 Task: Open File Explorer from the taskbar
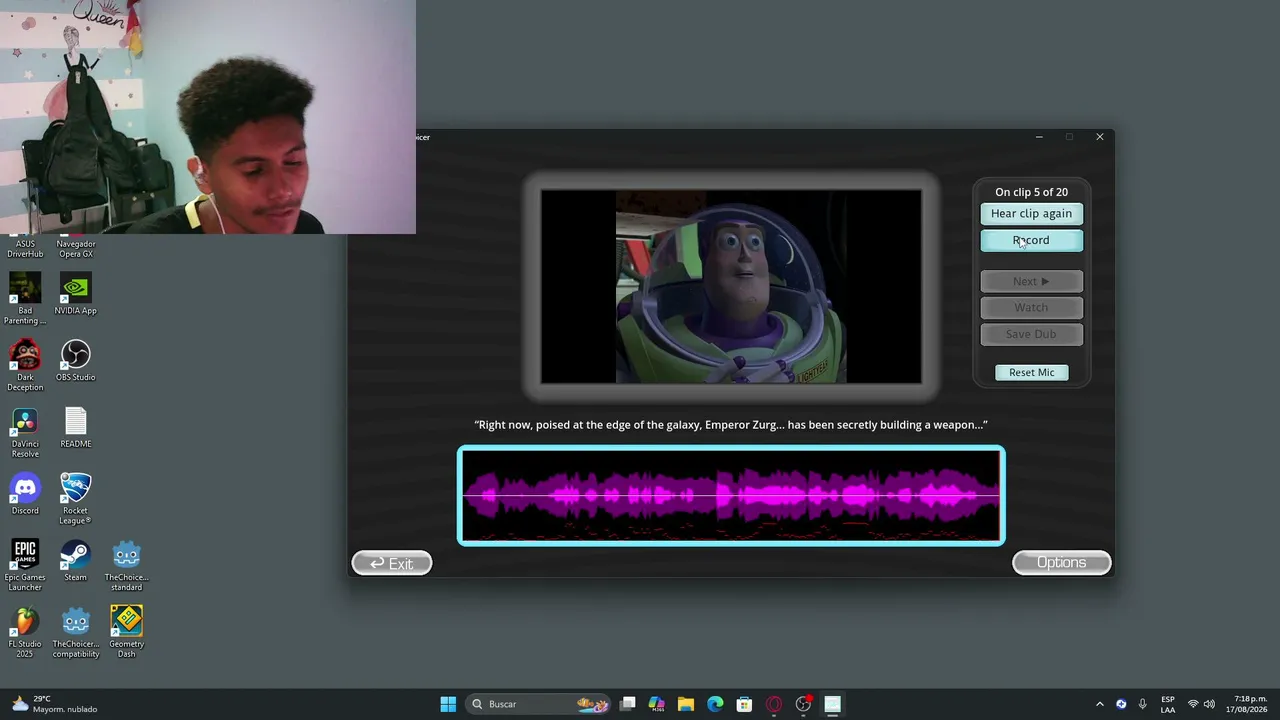(x=686, y=704)
